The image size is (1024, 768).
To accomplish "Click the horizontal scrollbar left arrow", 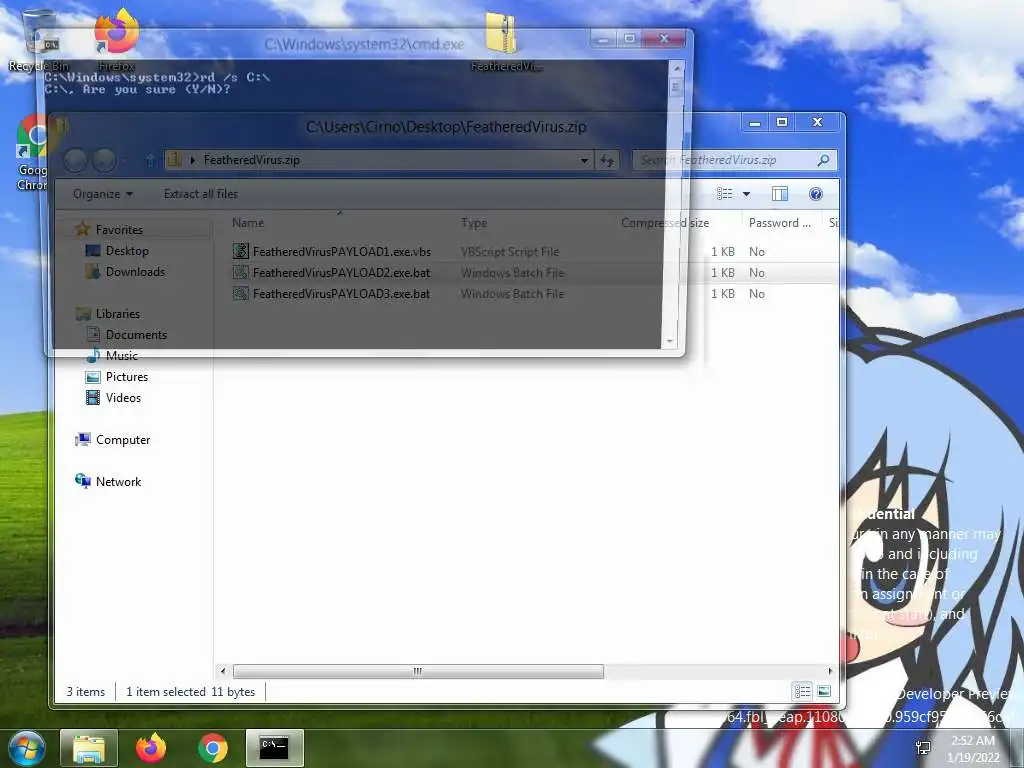I will tap(223, 671).
